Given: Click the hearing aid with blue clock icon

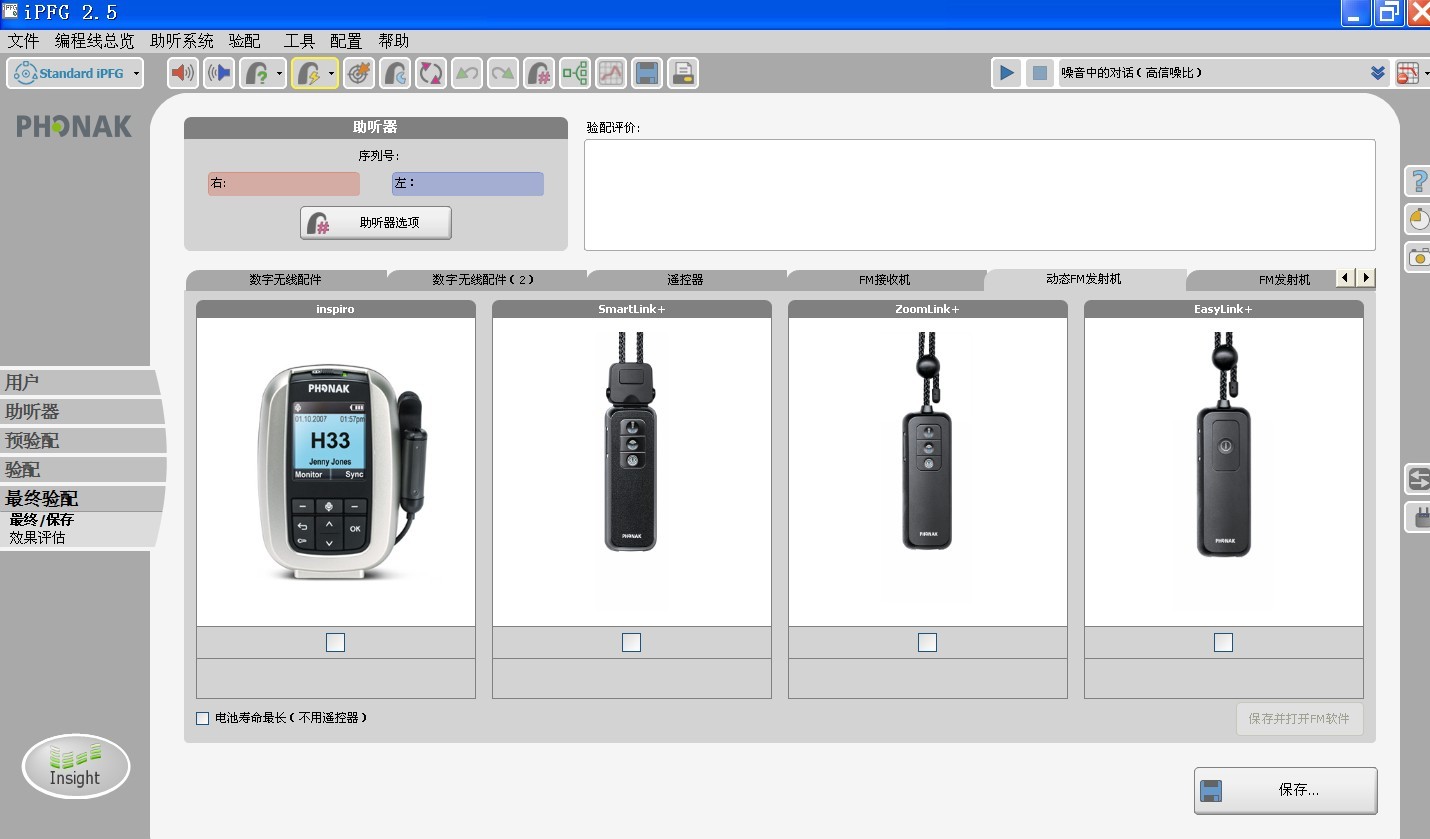Looking at the screenshot, I should point(395,73).
